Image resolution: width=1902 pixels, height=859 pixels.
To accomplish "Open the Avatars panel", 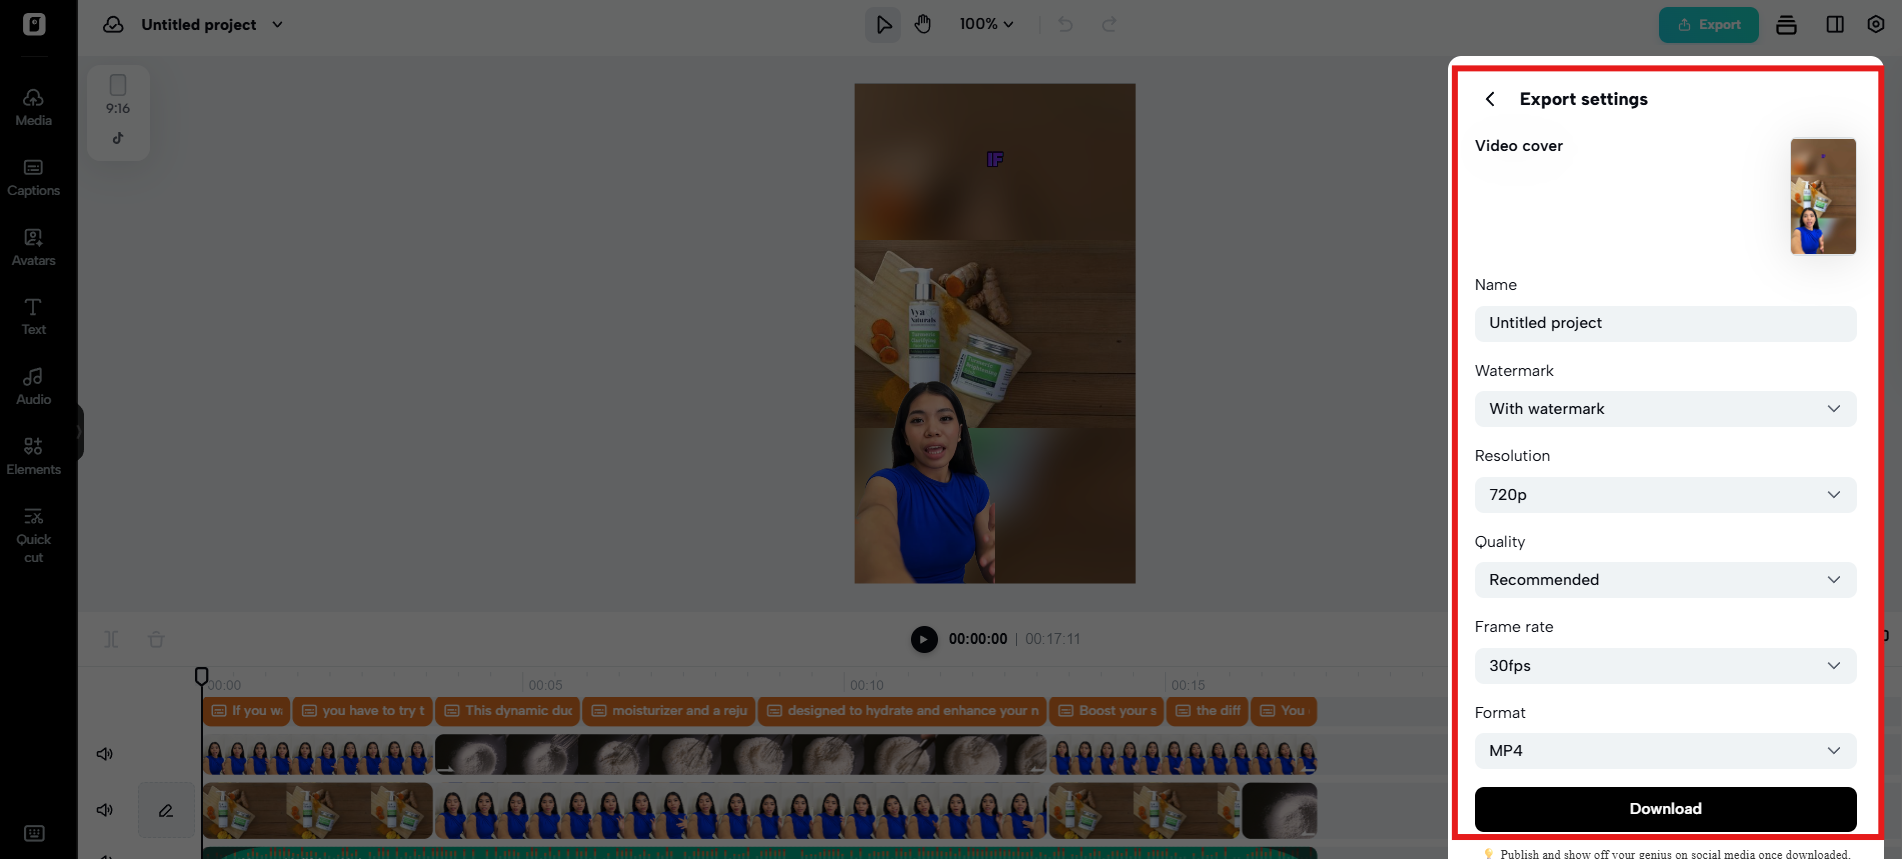I will 33,247.
